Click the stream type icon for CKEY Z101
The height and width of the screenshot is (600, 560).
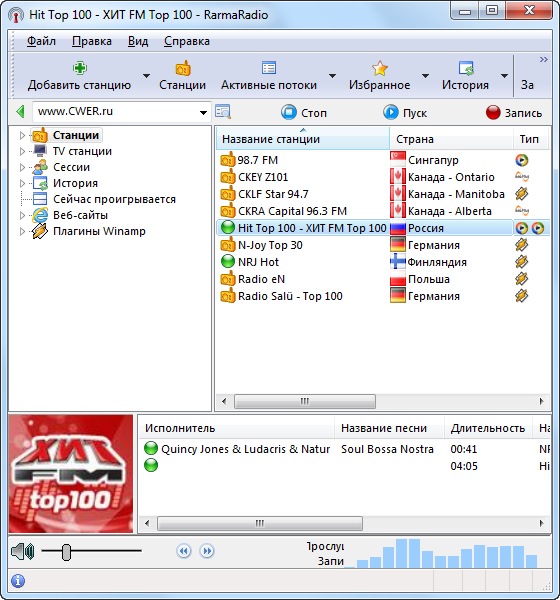point(522,177)
